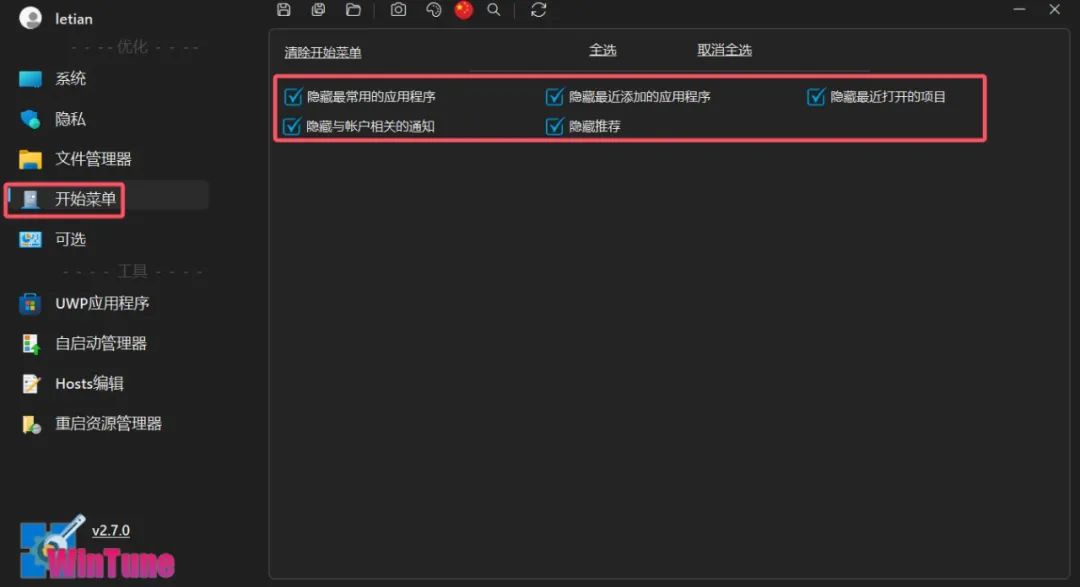Uncheck 隐藏与帐户相关的通知
This screenshot has width=1080, height=587.
tap(292, 126)
